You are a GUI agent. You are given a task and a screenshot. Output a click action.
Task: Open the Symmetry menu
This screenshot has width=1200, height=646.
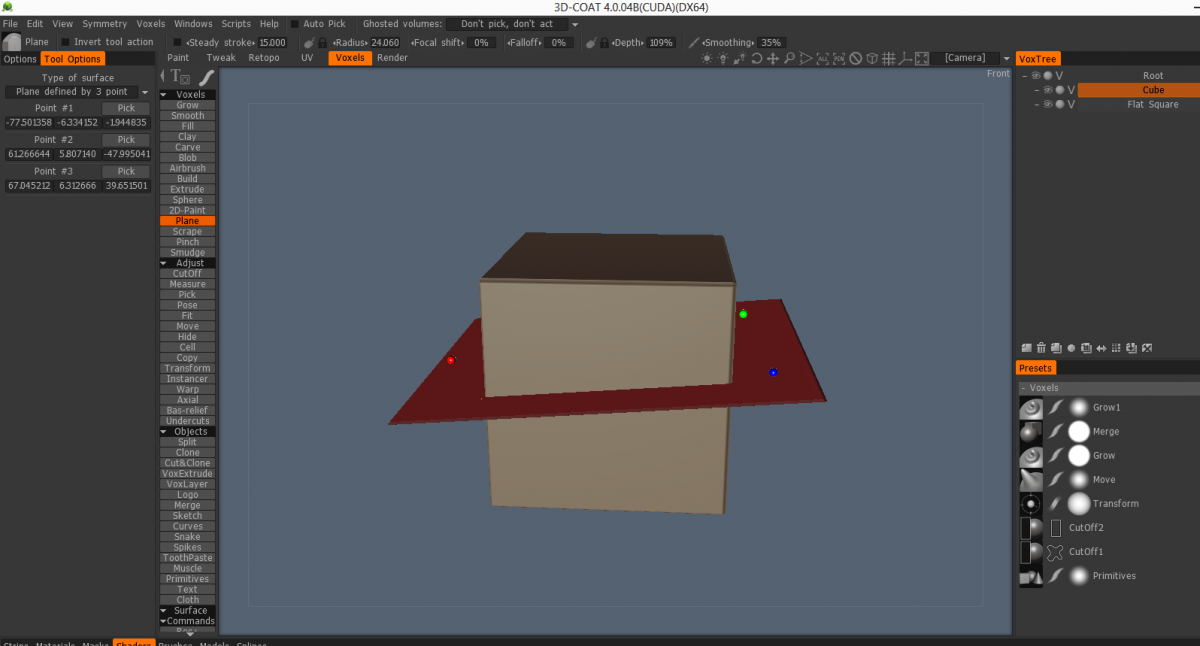pyautogui.click(x=104, y=24)
